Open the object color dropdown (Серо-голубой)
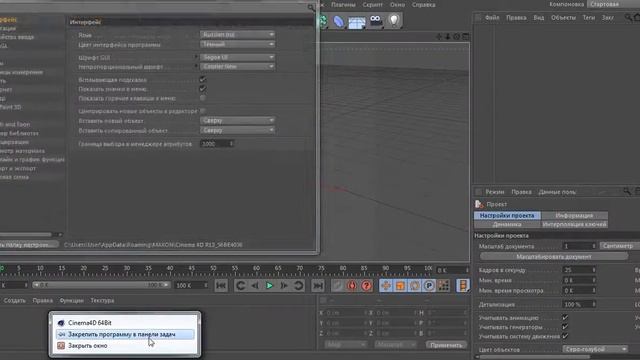 tap(595, 349)
